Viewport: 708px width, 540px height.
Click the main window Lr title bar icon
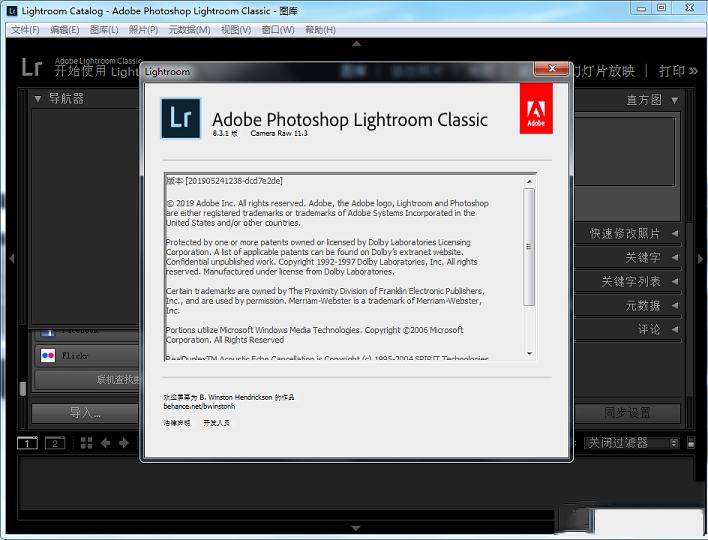(x=12, y=10)
